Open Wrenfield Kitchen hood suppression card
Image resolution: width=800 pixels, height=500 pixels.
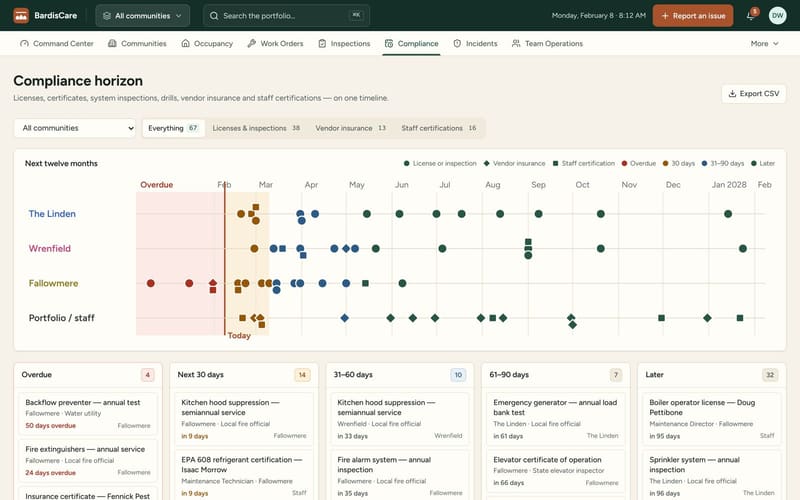399,419
